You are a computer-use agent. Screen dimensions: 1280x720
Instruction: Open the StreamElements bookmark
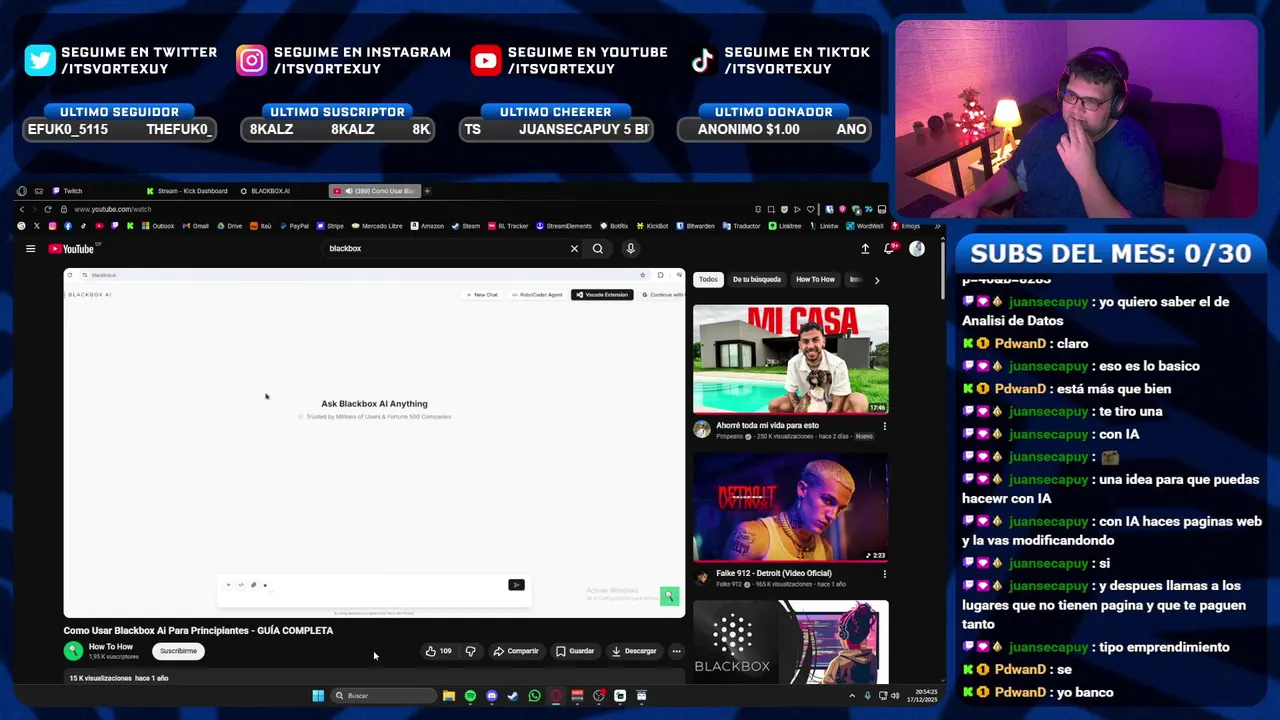point(564,226)
